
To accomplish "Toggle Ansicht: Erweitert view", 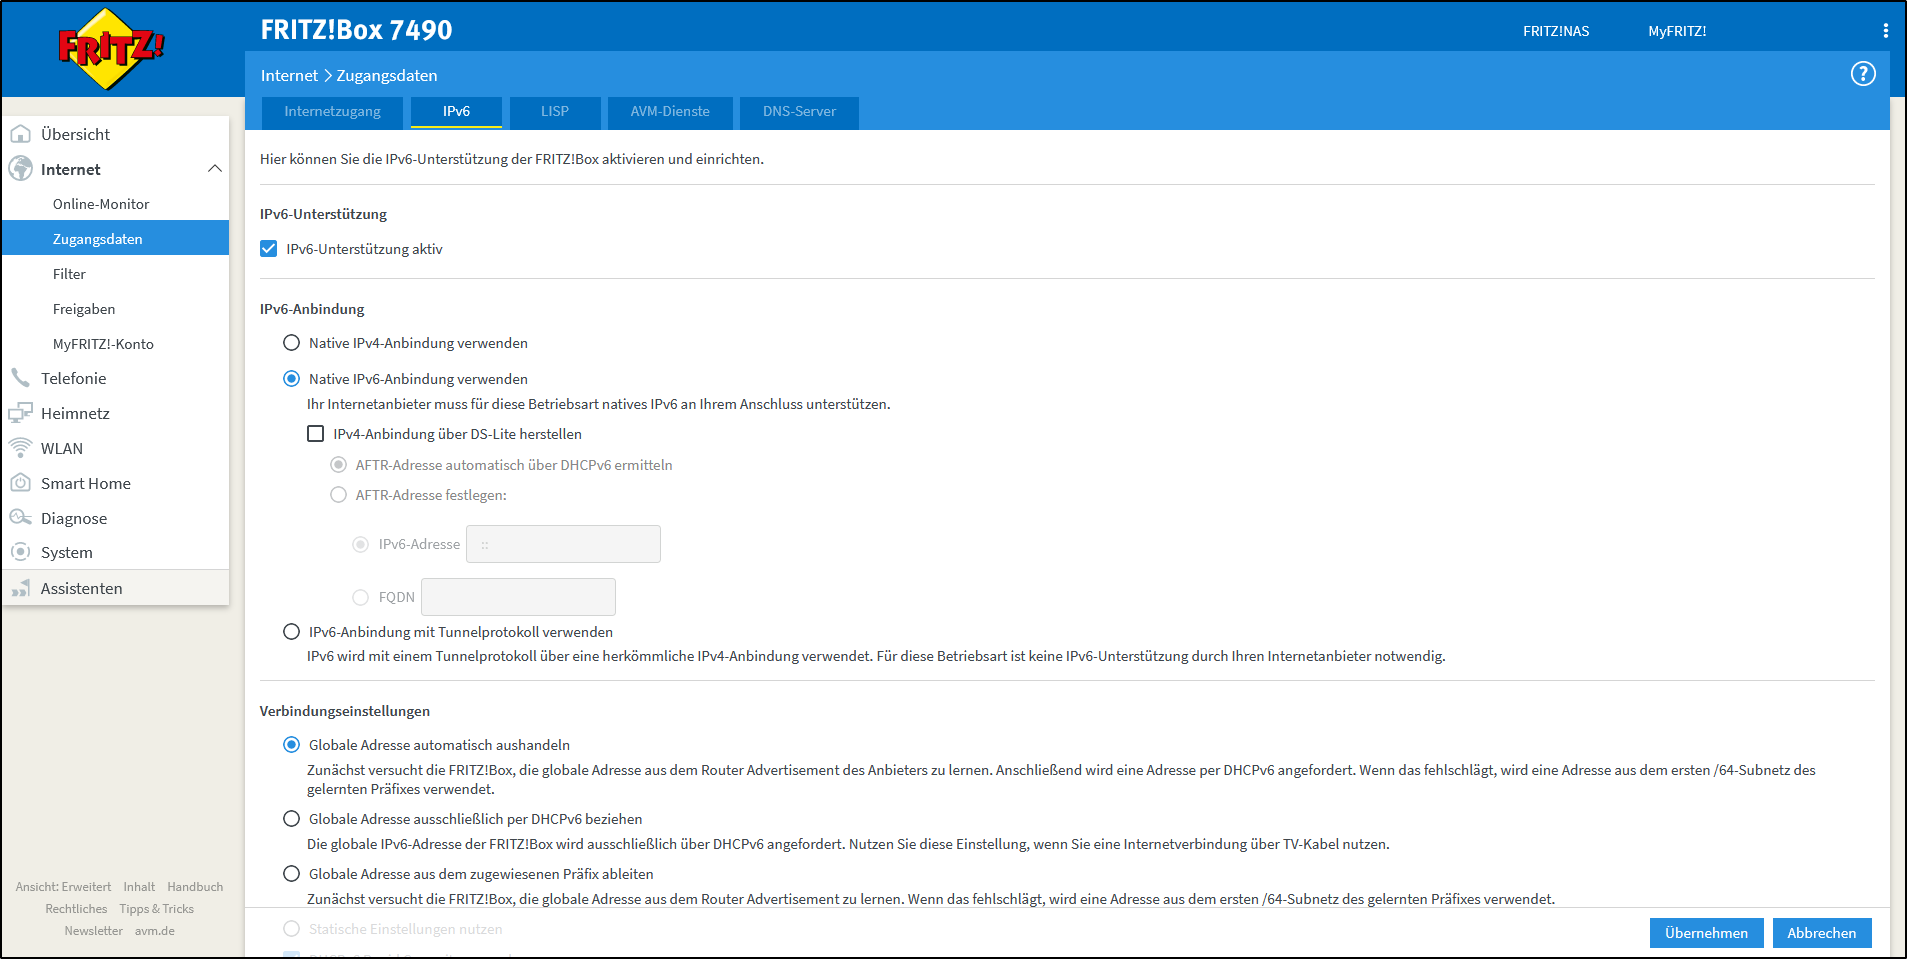I will point(63,887).
